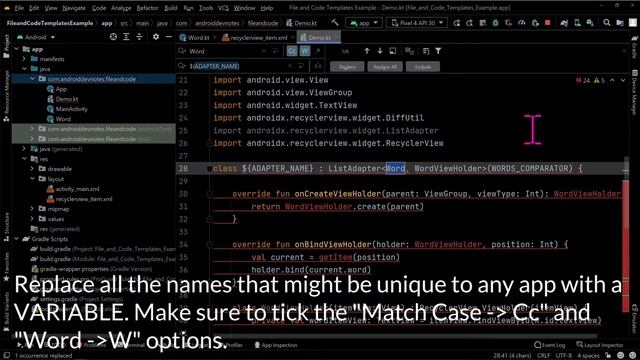Click the Replace All button
This screenshot has height=360, width=640.
[385, 67]
